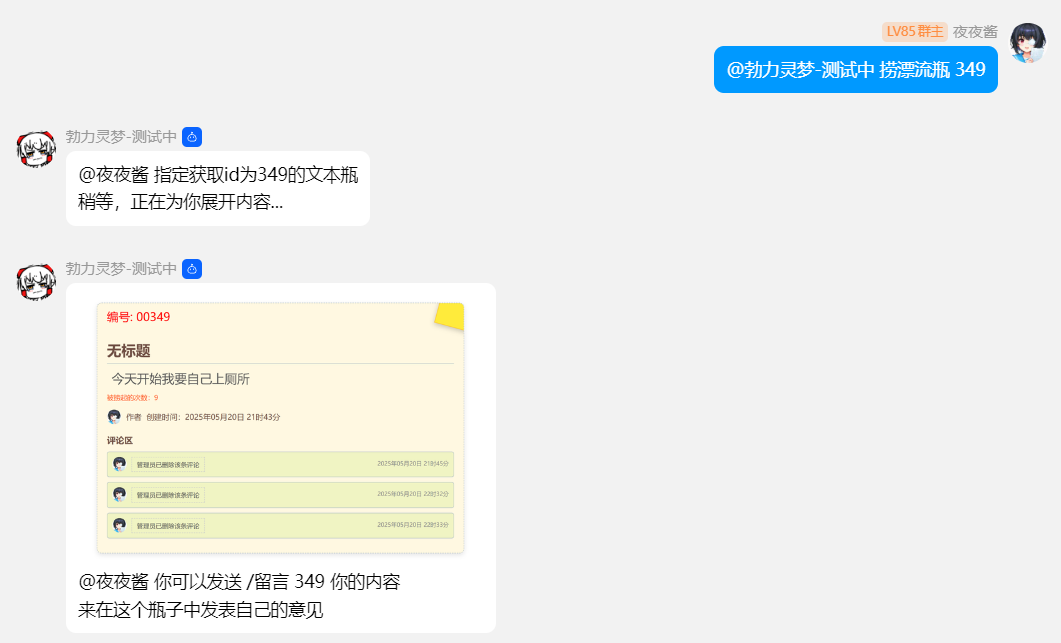Click commenter avatar in the 21时45分 comment
This screenshot has width=1061, height=643.
coord(120,464)
